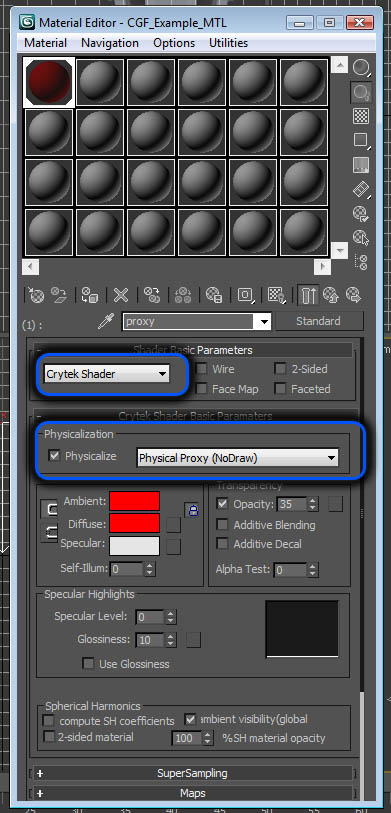Viewport: 391px width, 813px height.
Task: Check the 2-sided material checkbox
Action: [x=49, y=737]
